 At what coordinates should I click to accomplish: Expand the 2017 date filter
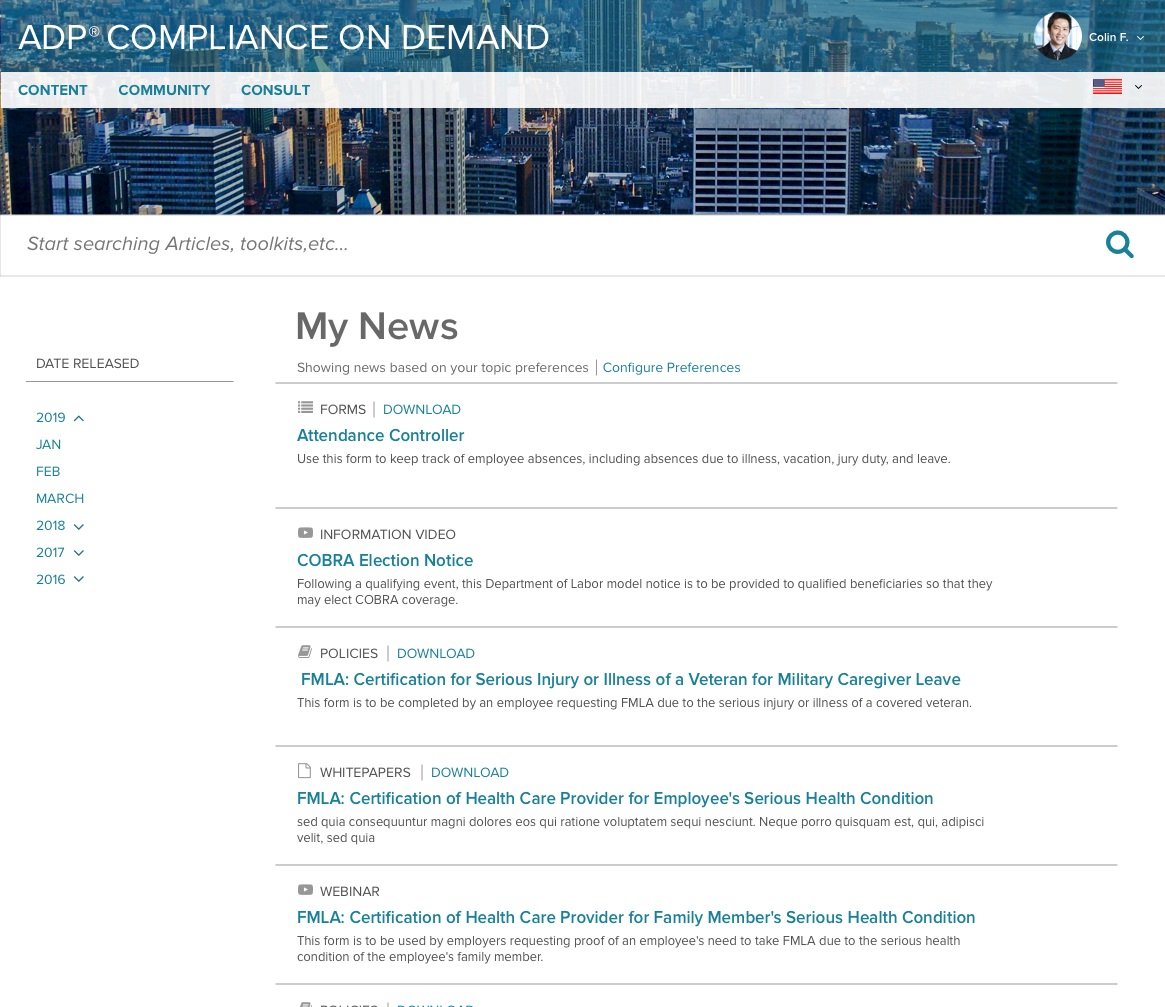coord(79,553)
